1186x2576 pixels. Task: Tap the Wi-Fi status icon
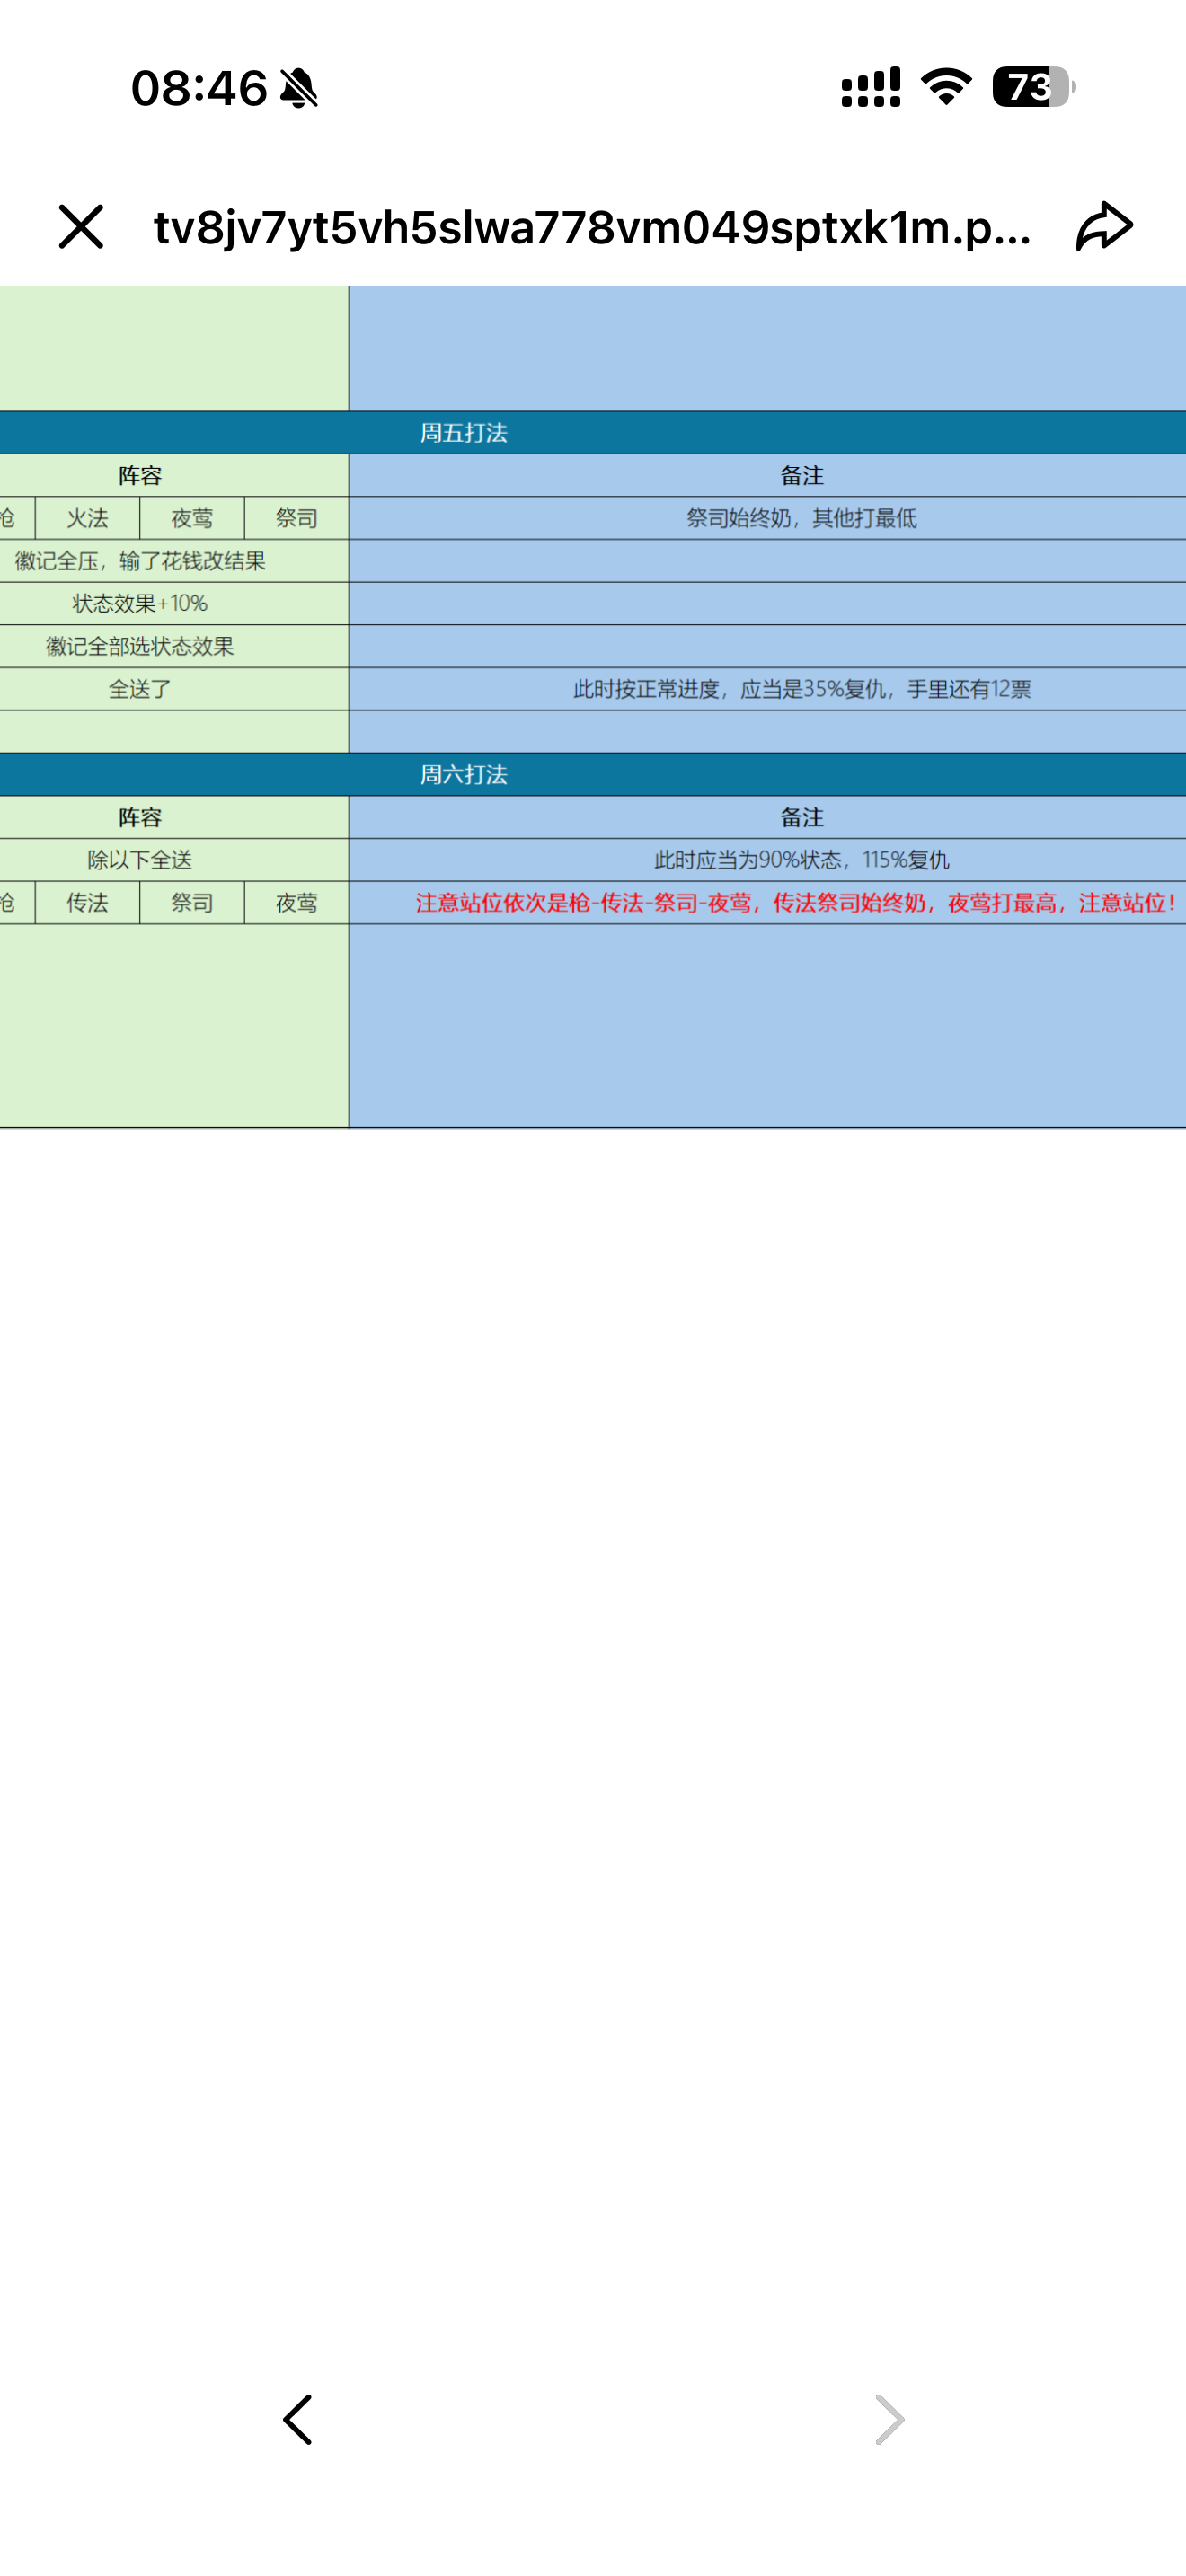click(x=946, y=87)
